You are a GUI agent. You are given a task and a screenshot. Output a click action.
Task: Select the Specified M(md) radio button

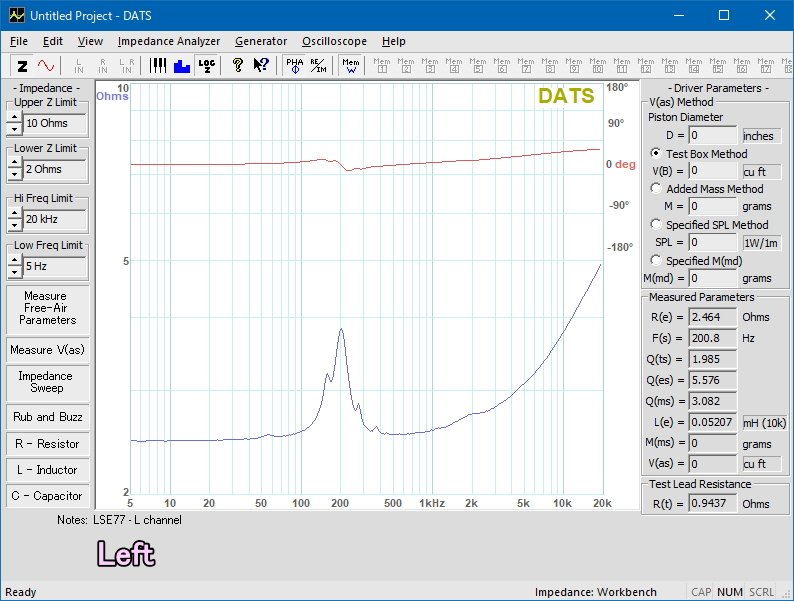tap(656, 260)
